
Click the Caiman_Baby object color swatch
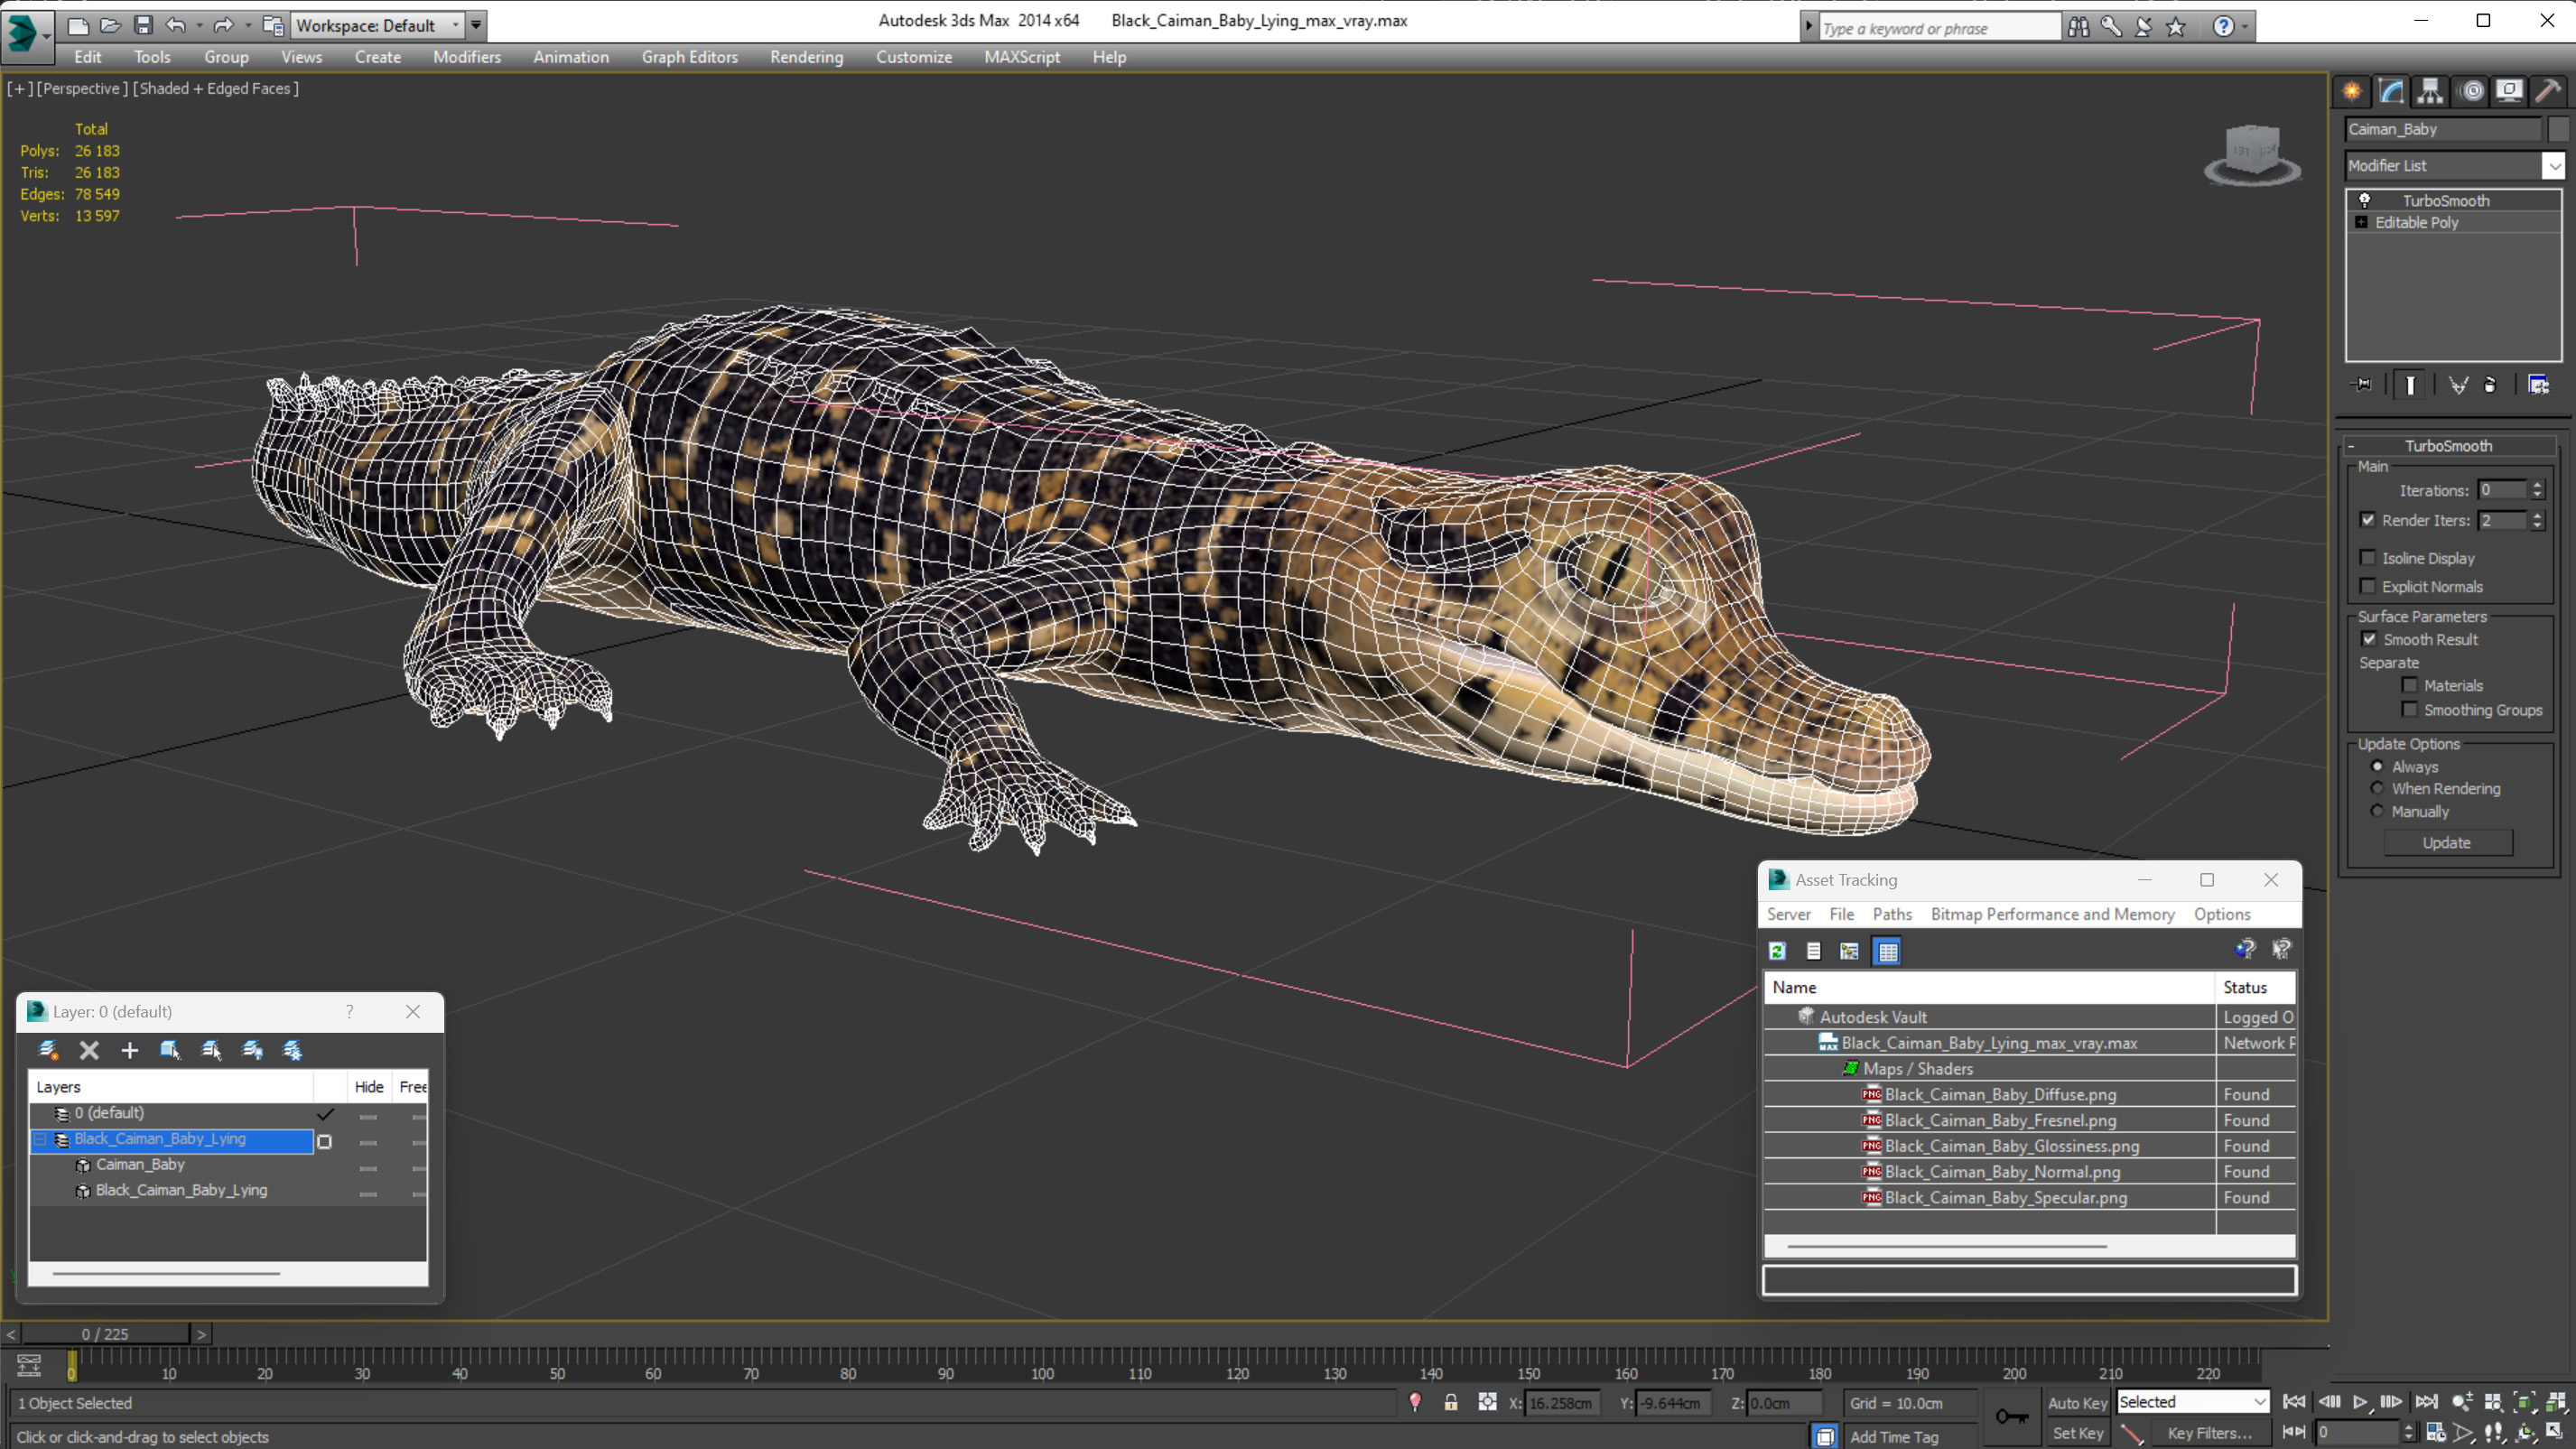[x=2557, y=129]
